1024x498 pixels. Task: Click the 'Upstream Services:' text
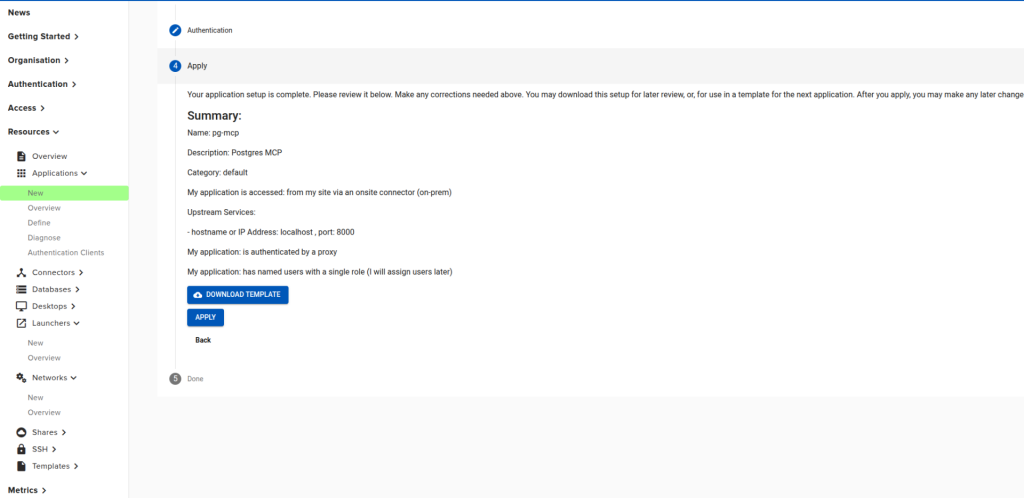[x=221, y=212]
